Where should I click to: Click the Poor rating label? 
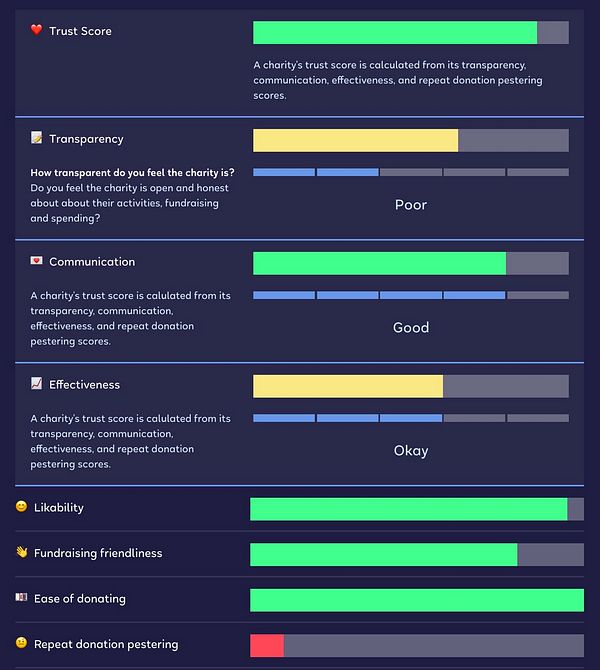coord(411,205)
